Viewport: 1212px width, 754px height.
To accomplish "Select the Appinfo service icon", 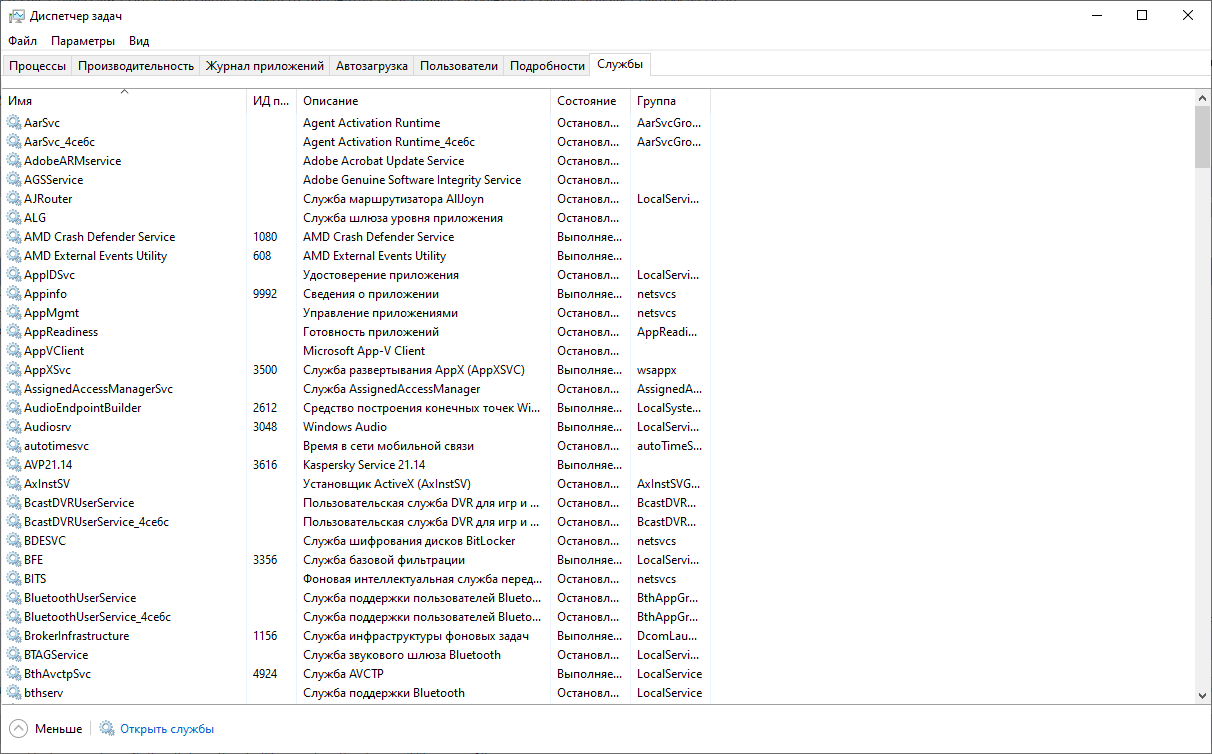I will click(14, 294).
